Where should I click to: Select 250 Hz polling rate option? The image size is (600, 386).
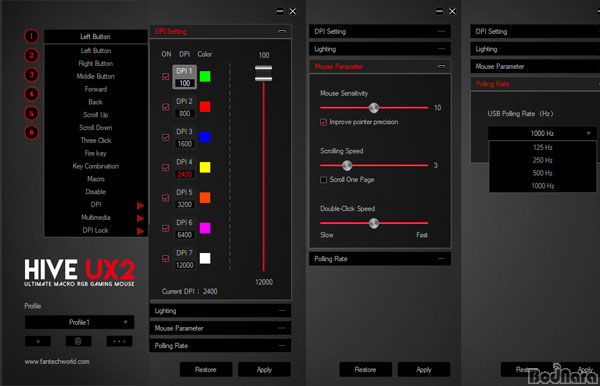click(x=542, y=160)
